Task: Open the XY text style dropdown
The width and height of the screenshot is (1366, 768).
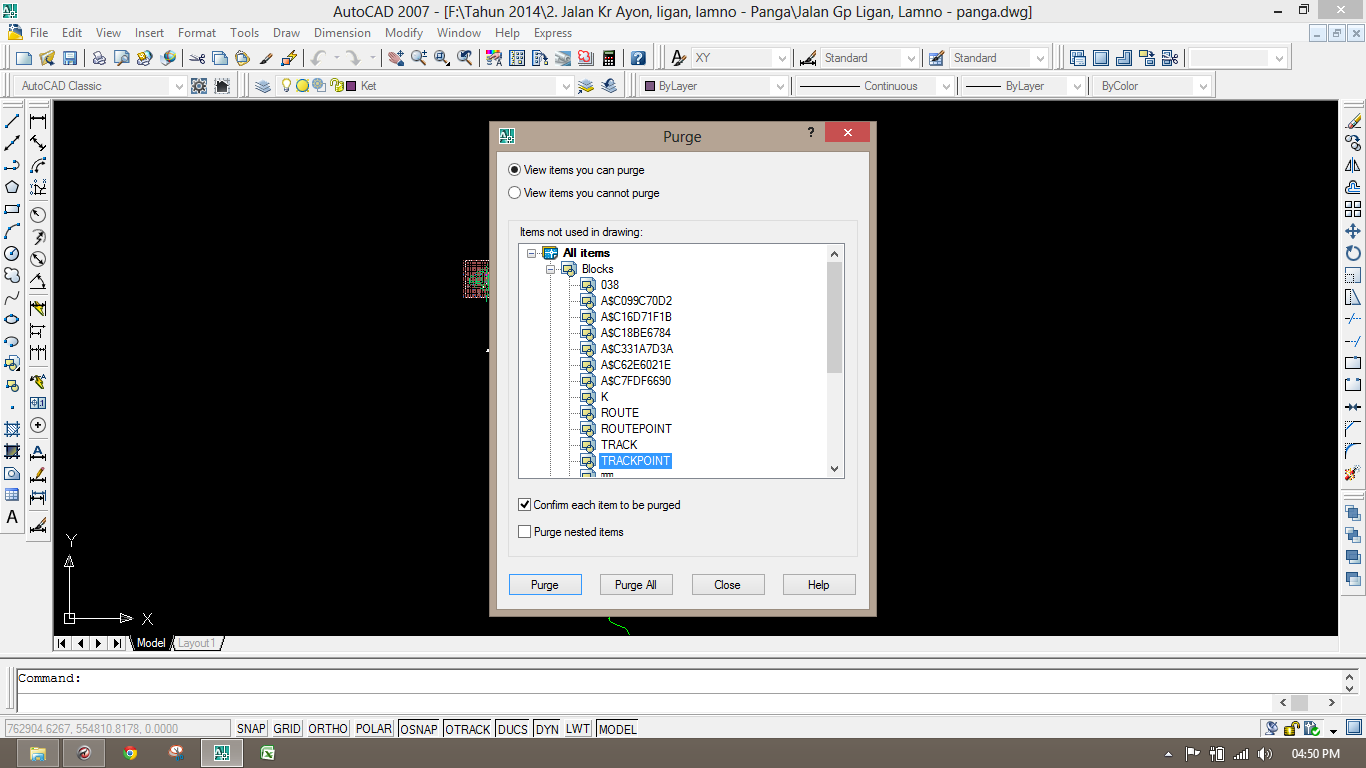Action: 781,58
